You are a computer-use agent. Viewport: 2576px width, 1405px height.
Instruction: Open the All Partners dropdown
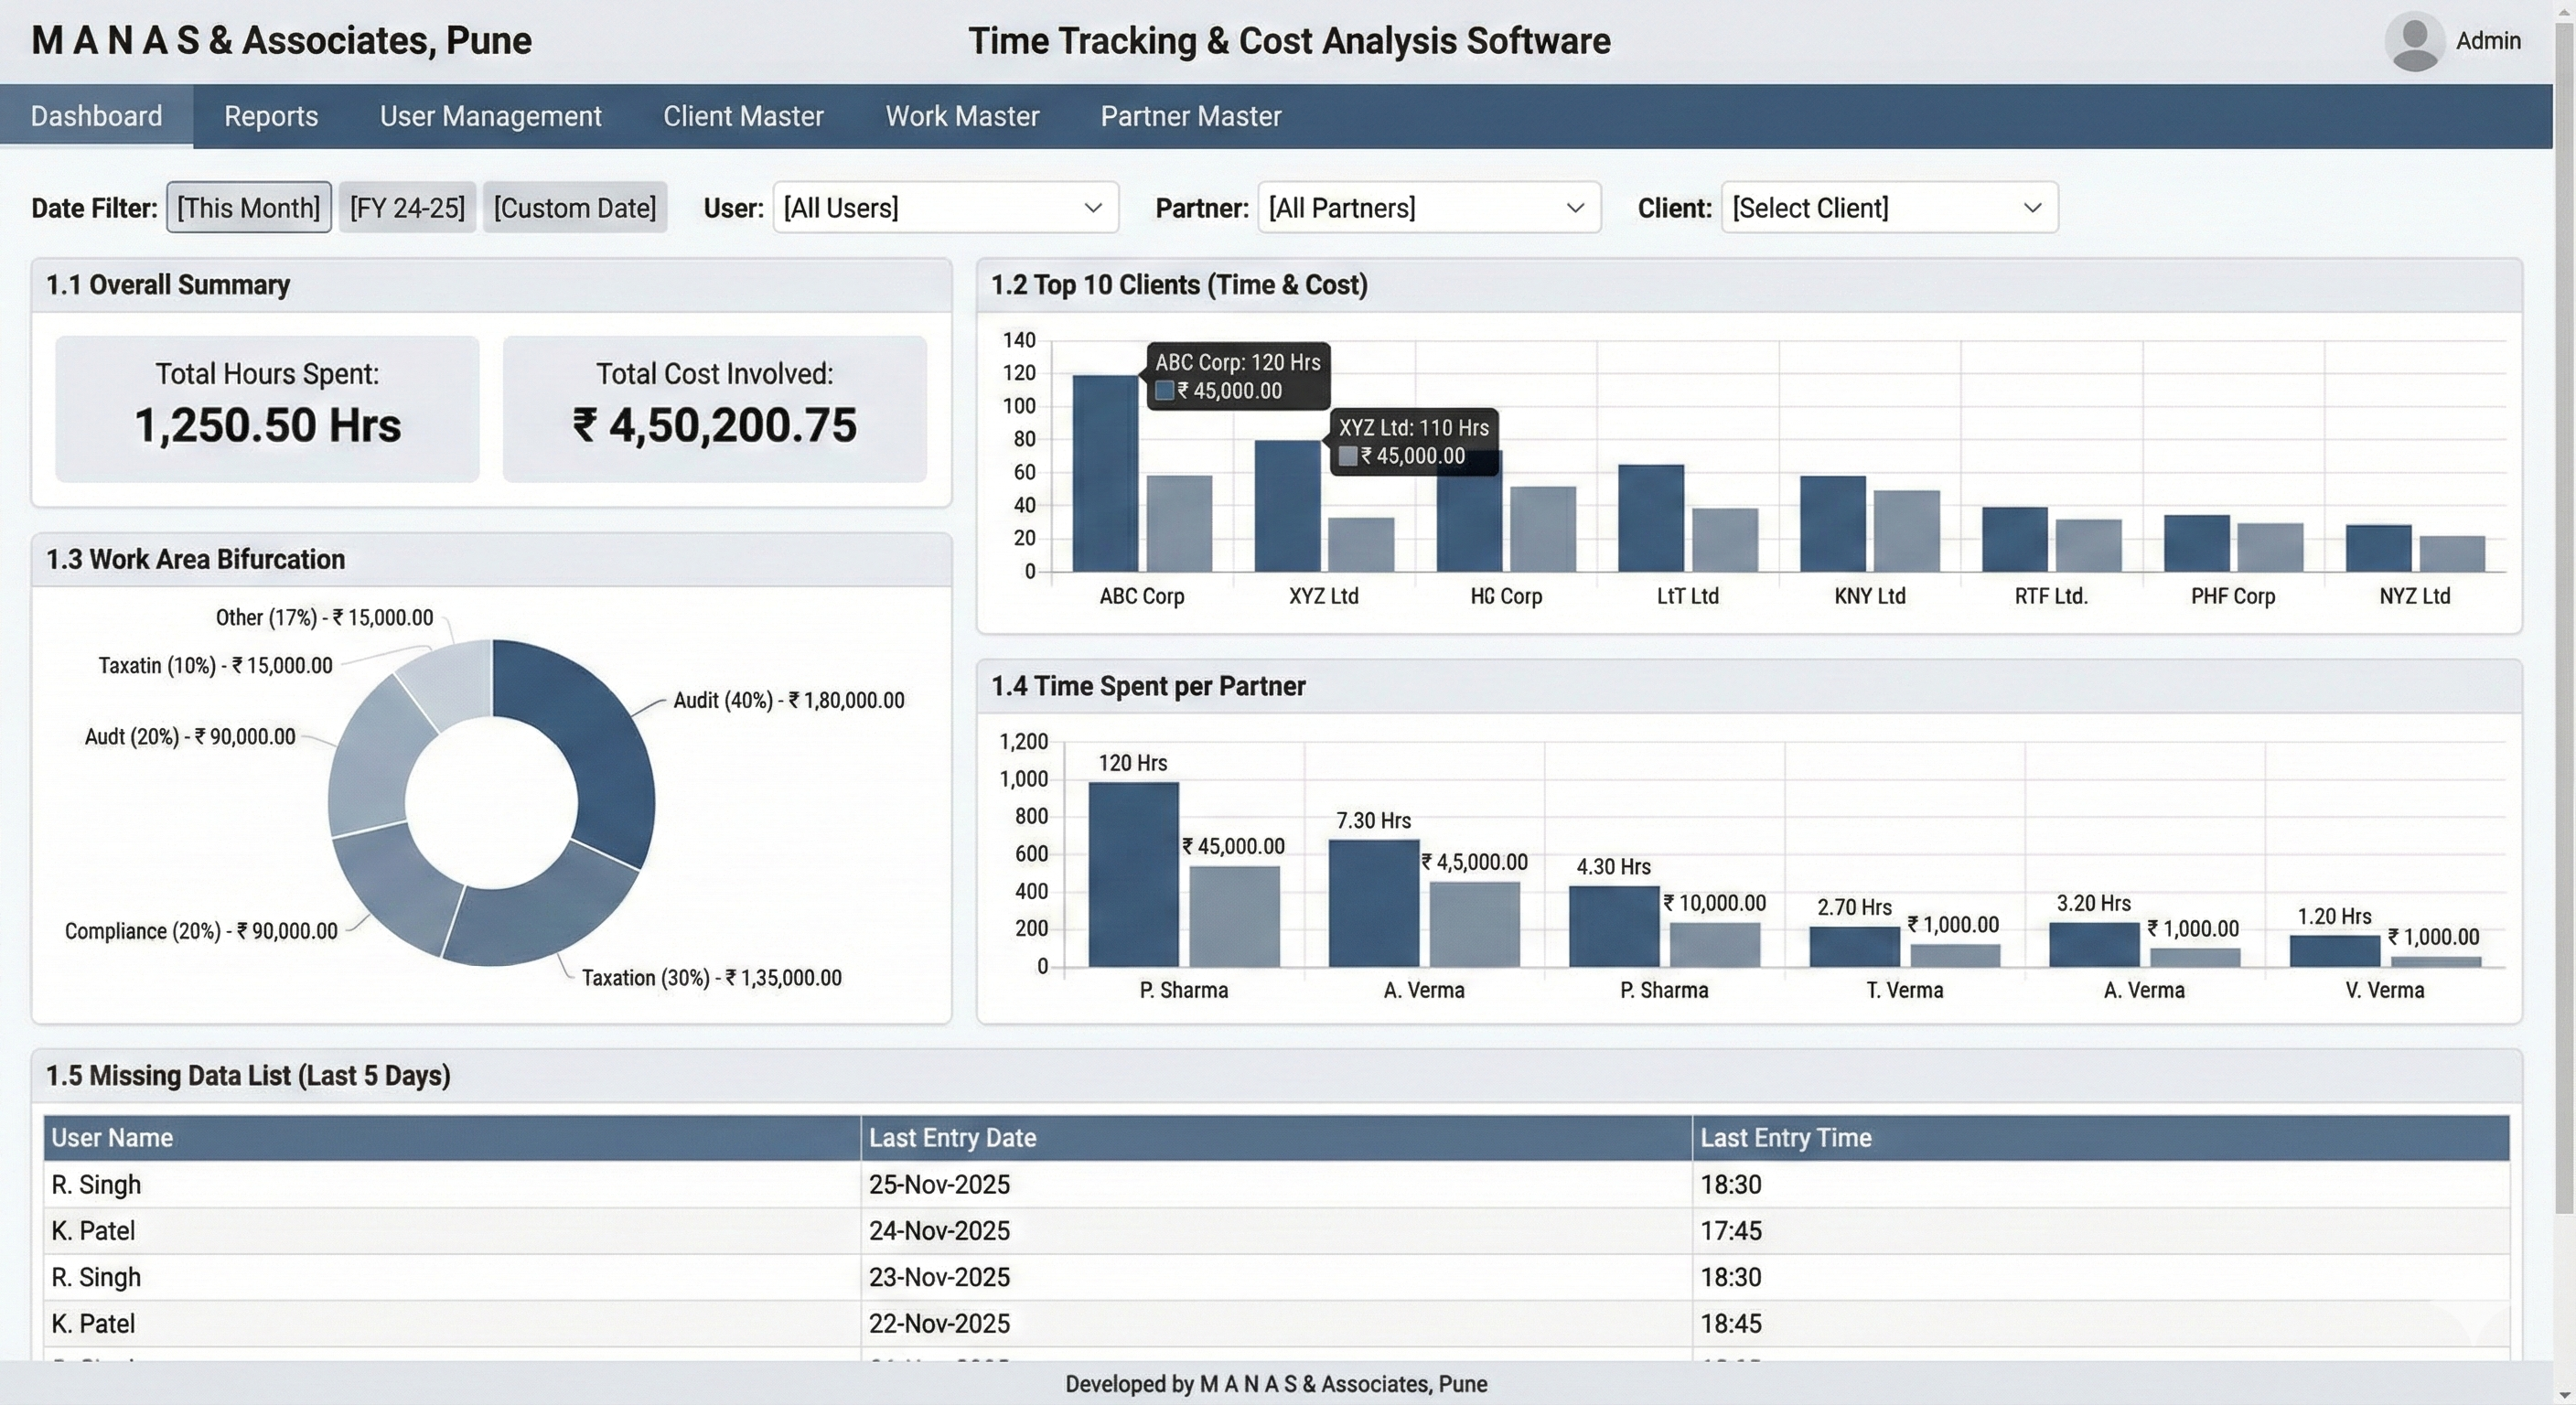(1428, 208)
